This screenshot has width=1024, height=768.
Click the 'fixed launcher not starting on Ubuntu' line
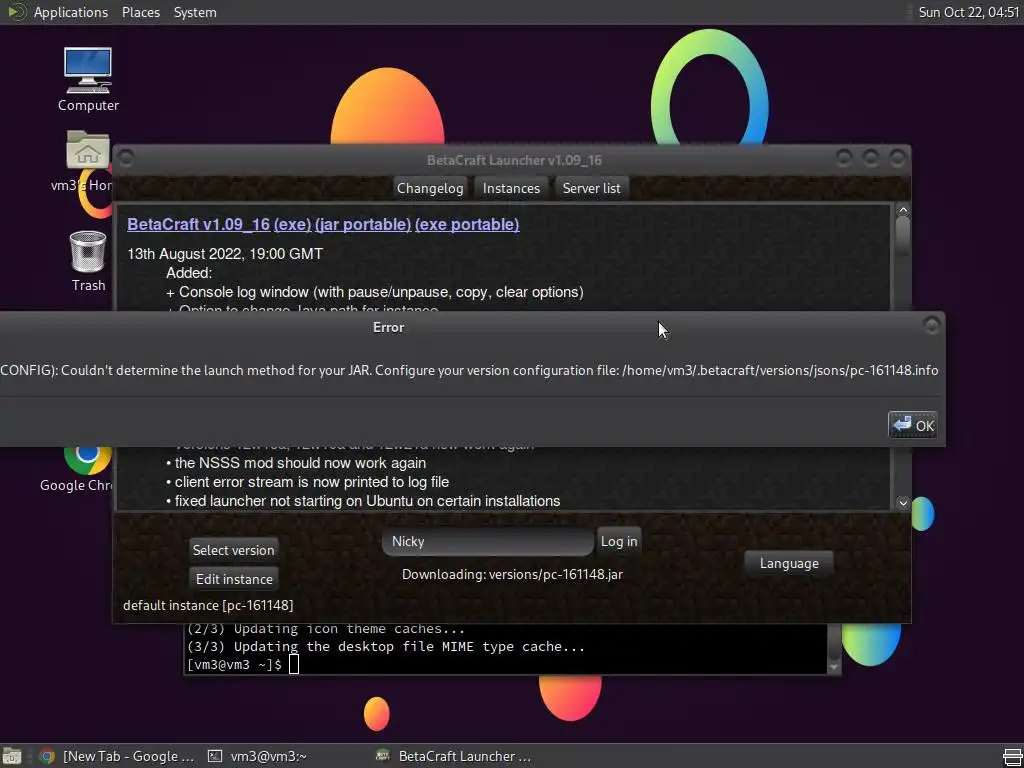point(363,501)
